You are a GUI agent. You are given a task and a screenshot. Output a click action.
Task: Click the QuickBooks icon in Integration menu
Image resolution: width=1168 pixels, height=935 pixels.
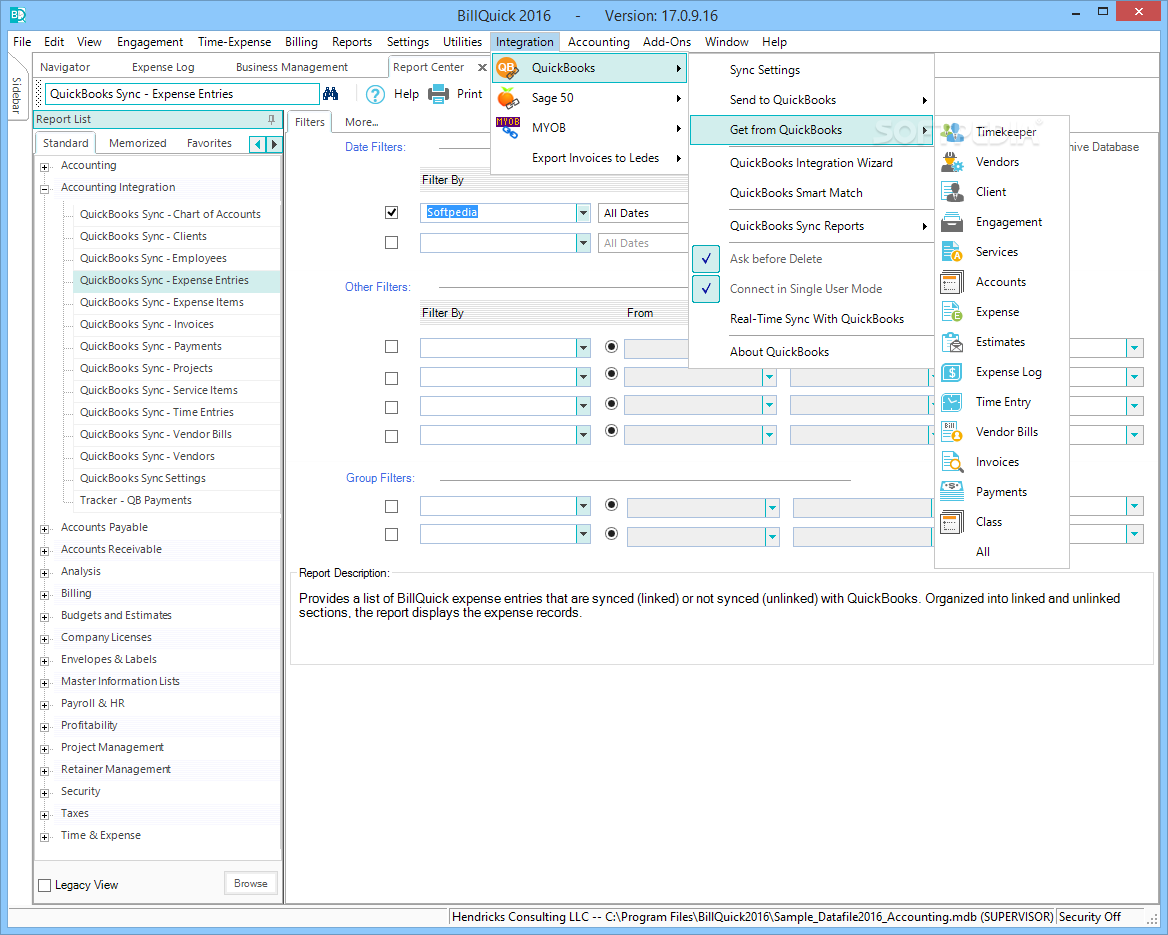[507, 68]
